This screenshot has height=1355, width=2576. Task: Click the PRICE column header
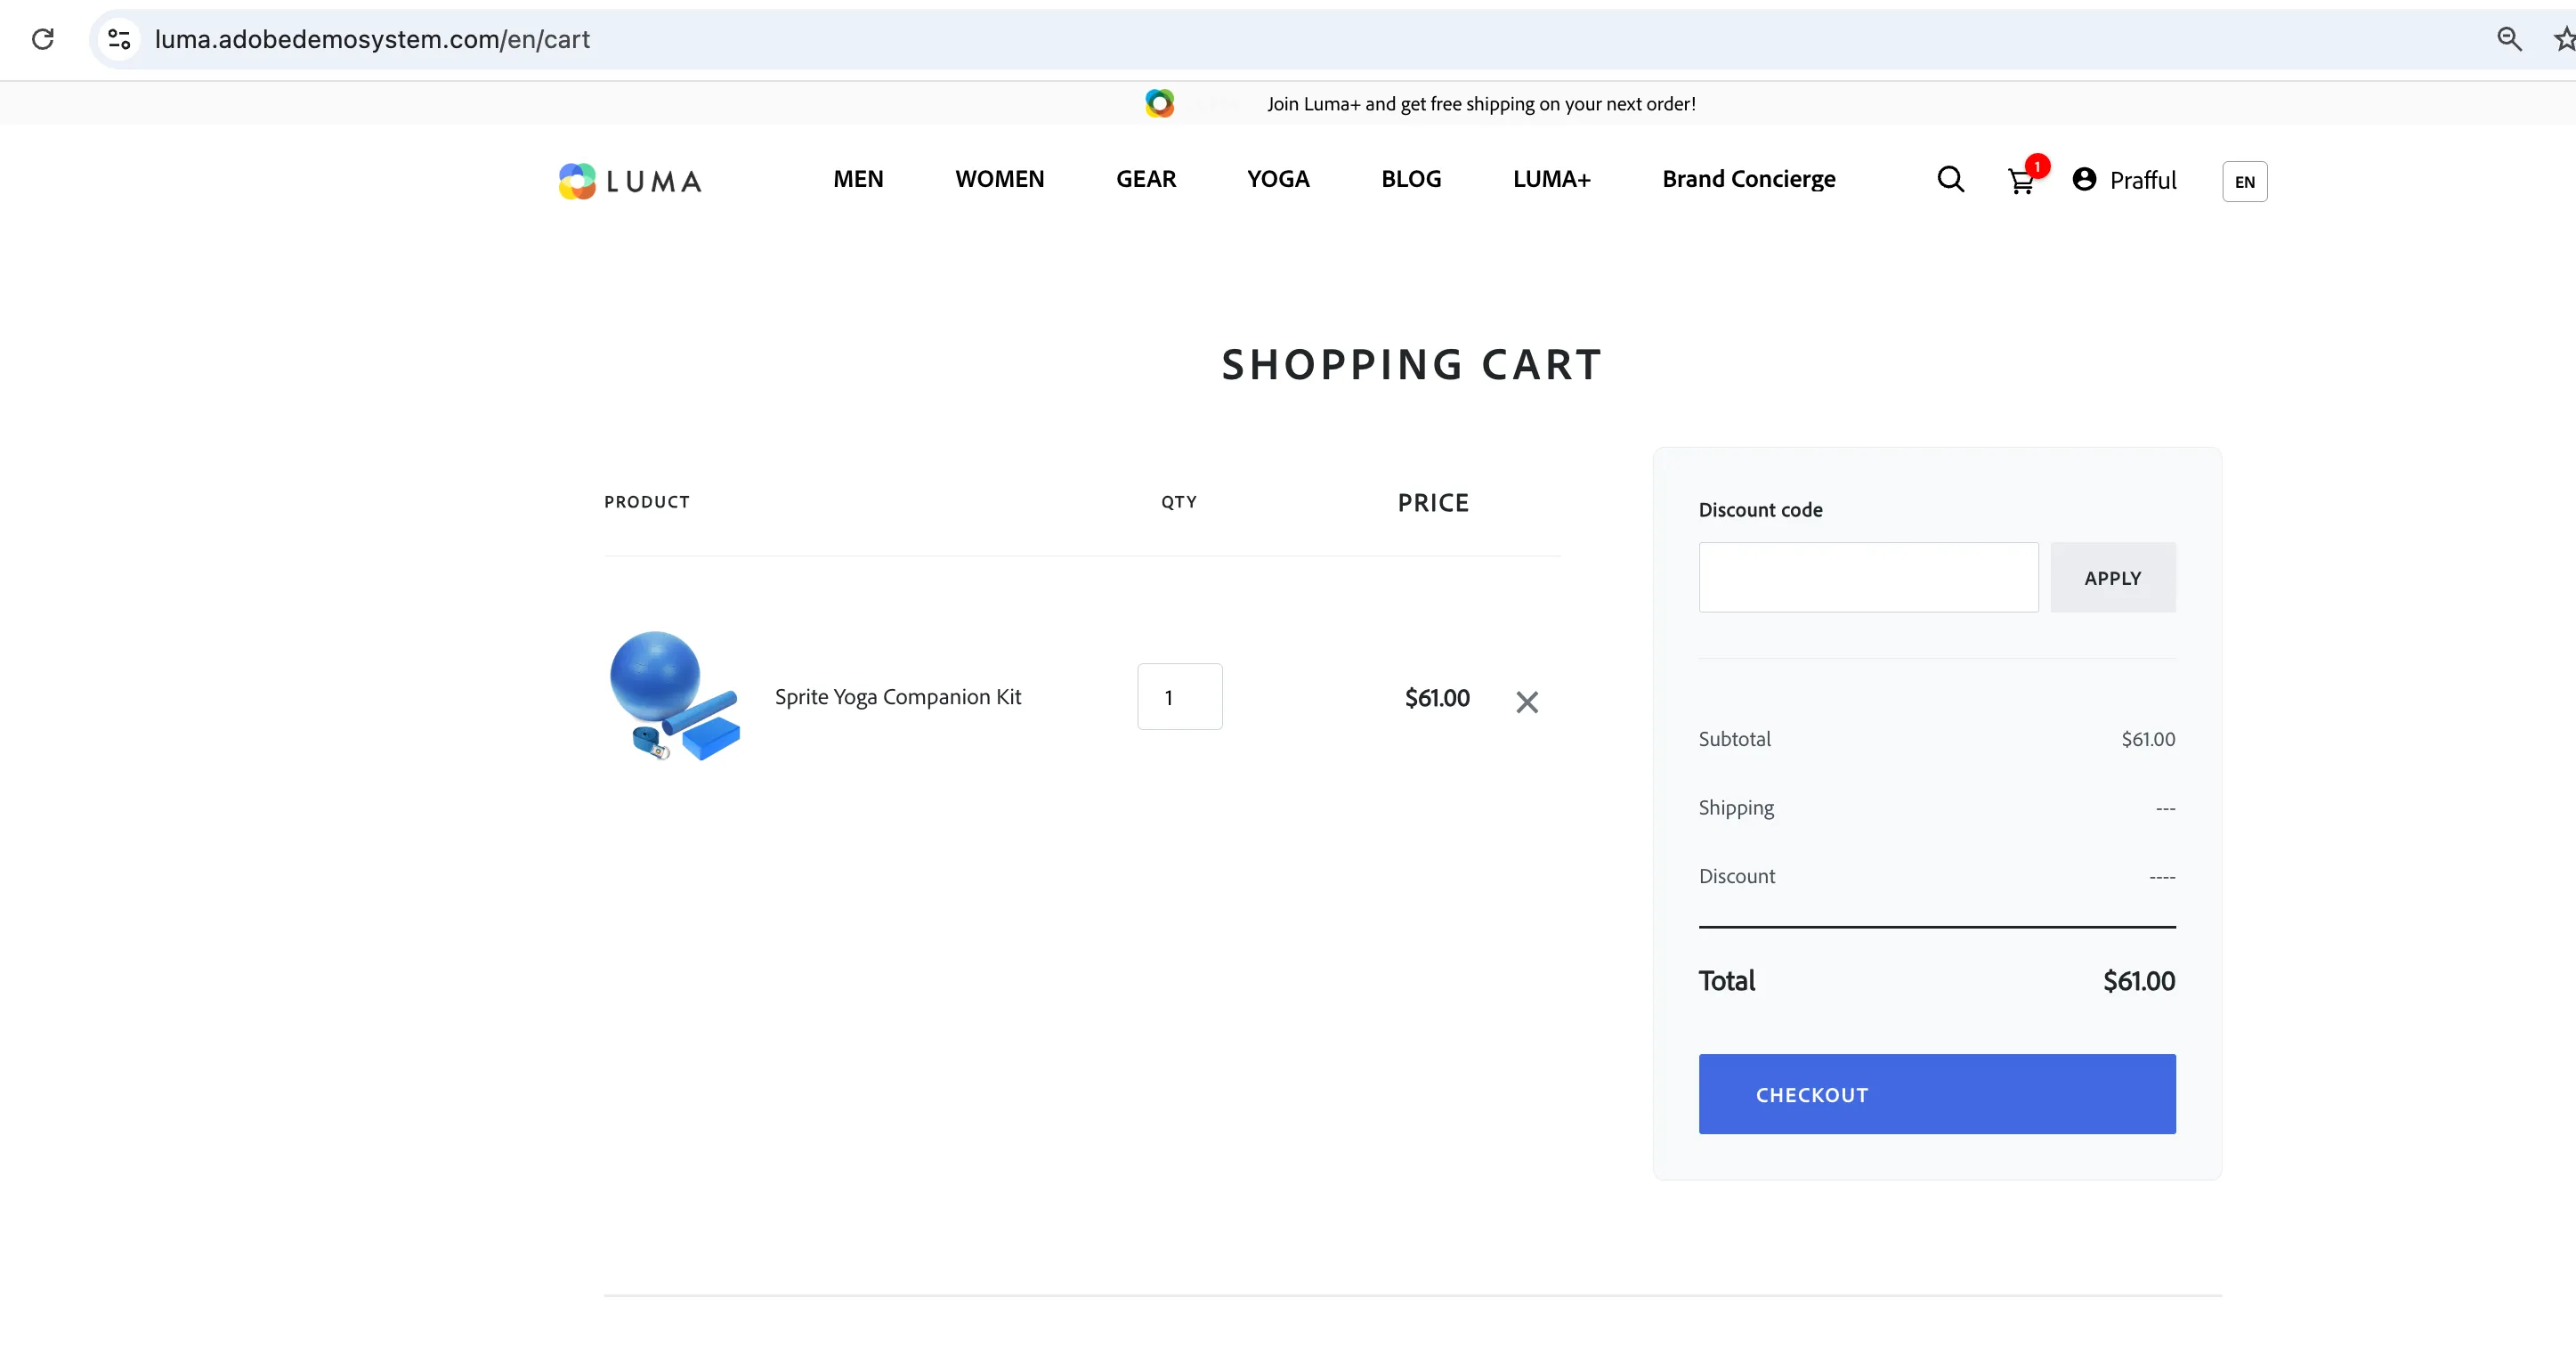pyautogui.click(x=1432, y=502)
